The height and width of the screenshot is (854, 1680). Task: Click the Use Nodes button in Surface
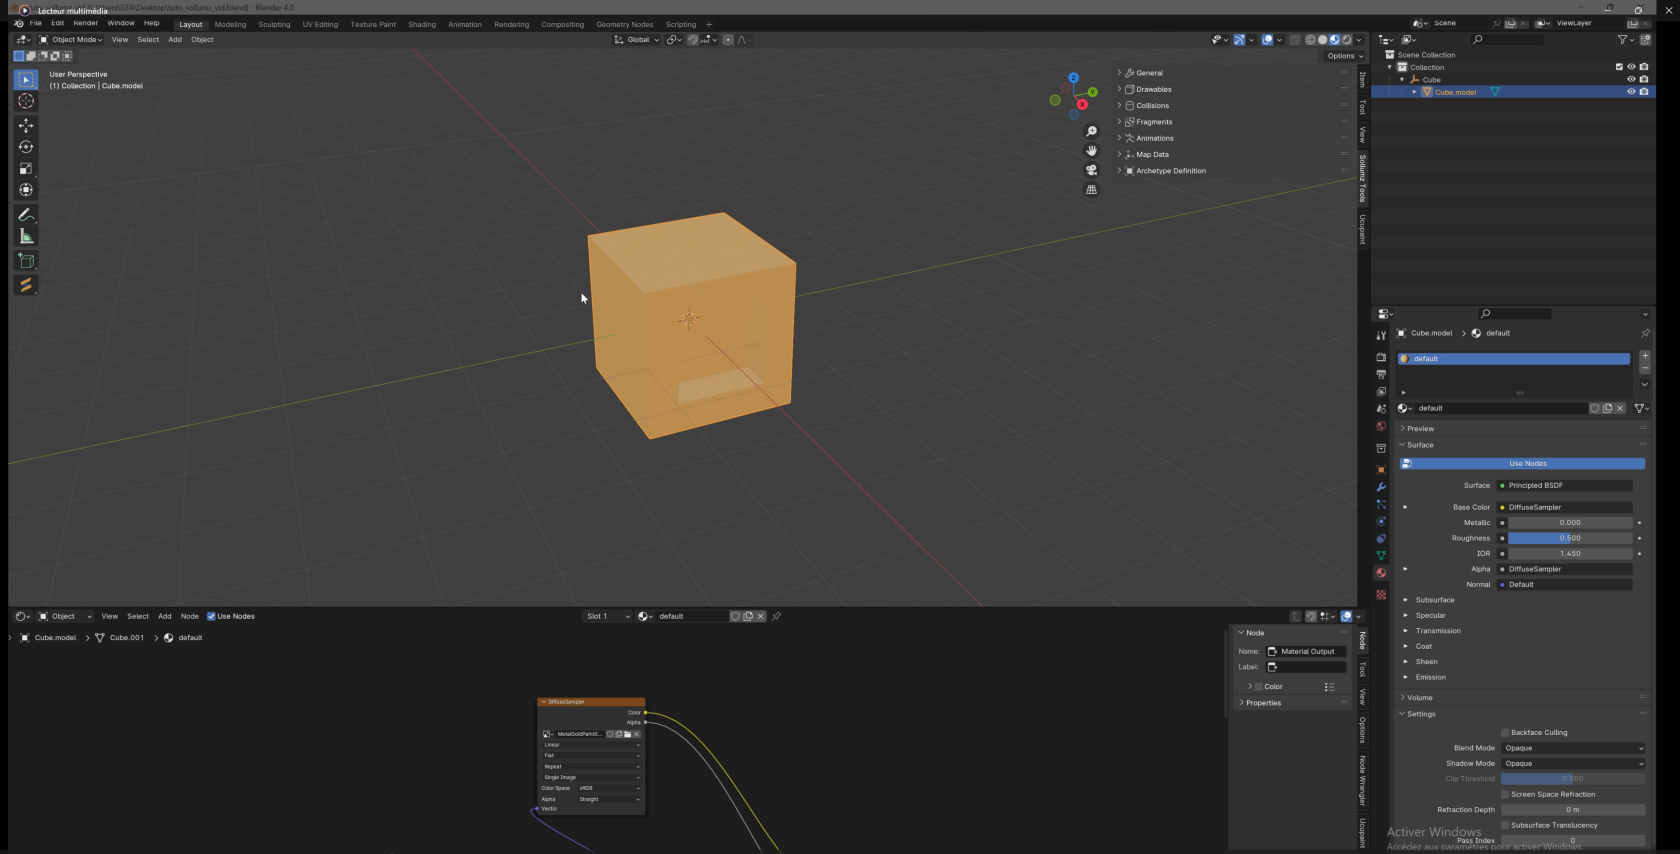1527,464
